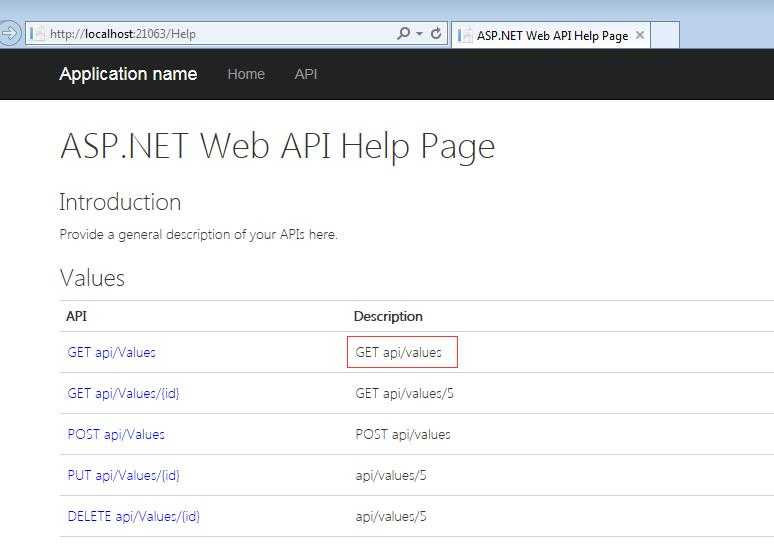Open a new browser tab
Viewport: 774px width, 550px height.
[x=665, y=35]
